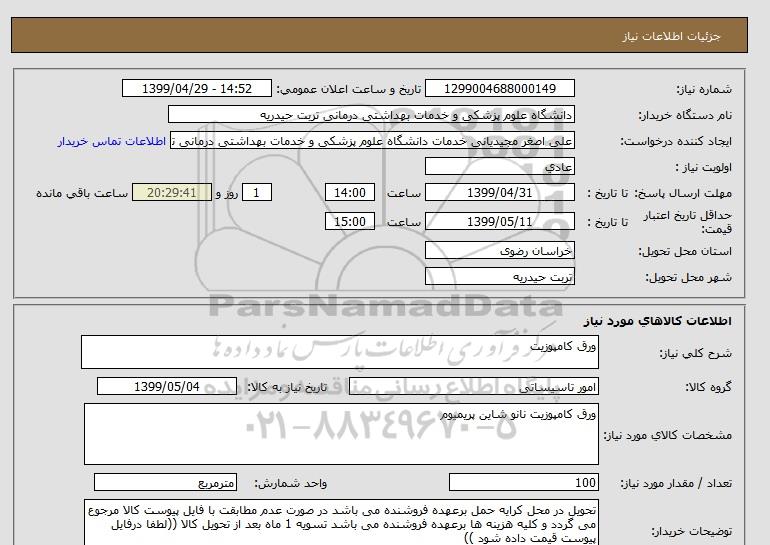Click the unit of measure field مترمربع
The height and width of the screenshot is (545, 770).
pos(165,483)
